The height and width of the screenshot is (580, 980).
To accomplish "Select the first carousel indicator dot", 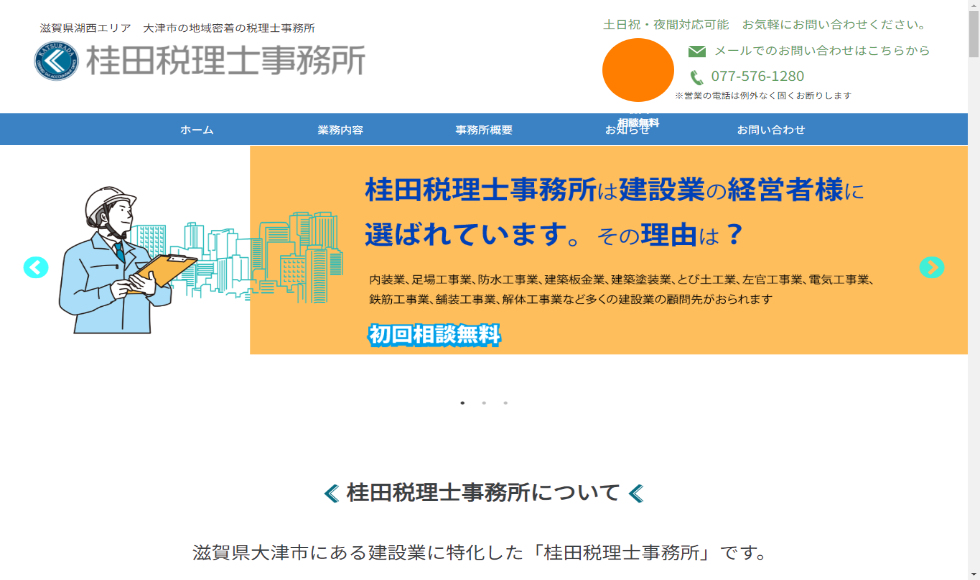I will pos(462,403).
